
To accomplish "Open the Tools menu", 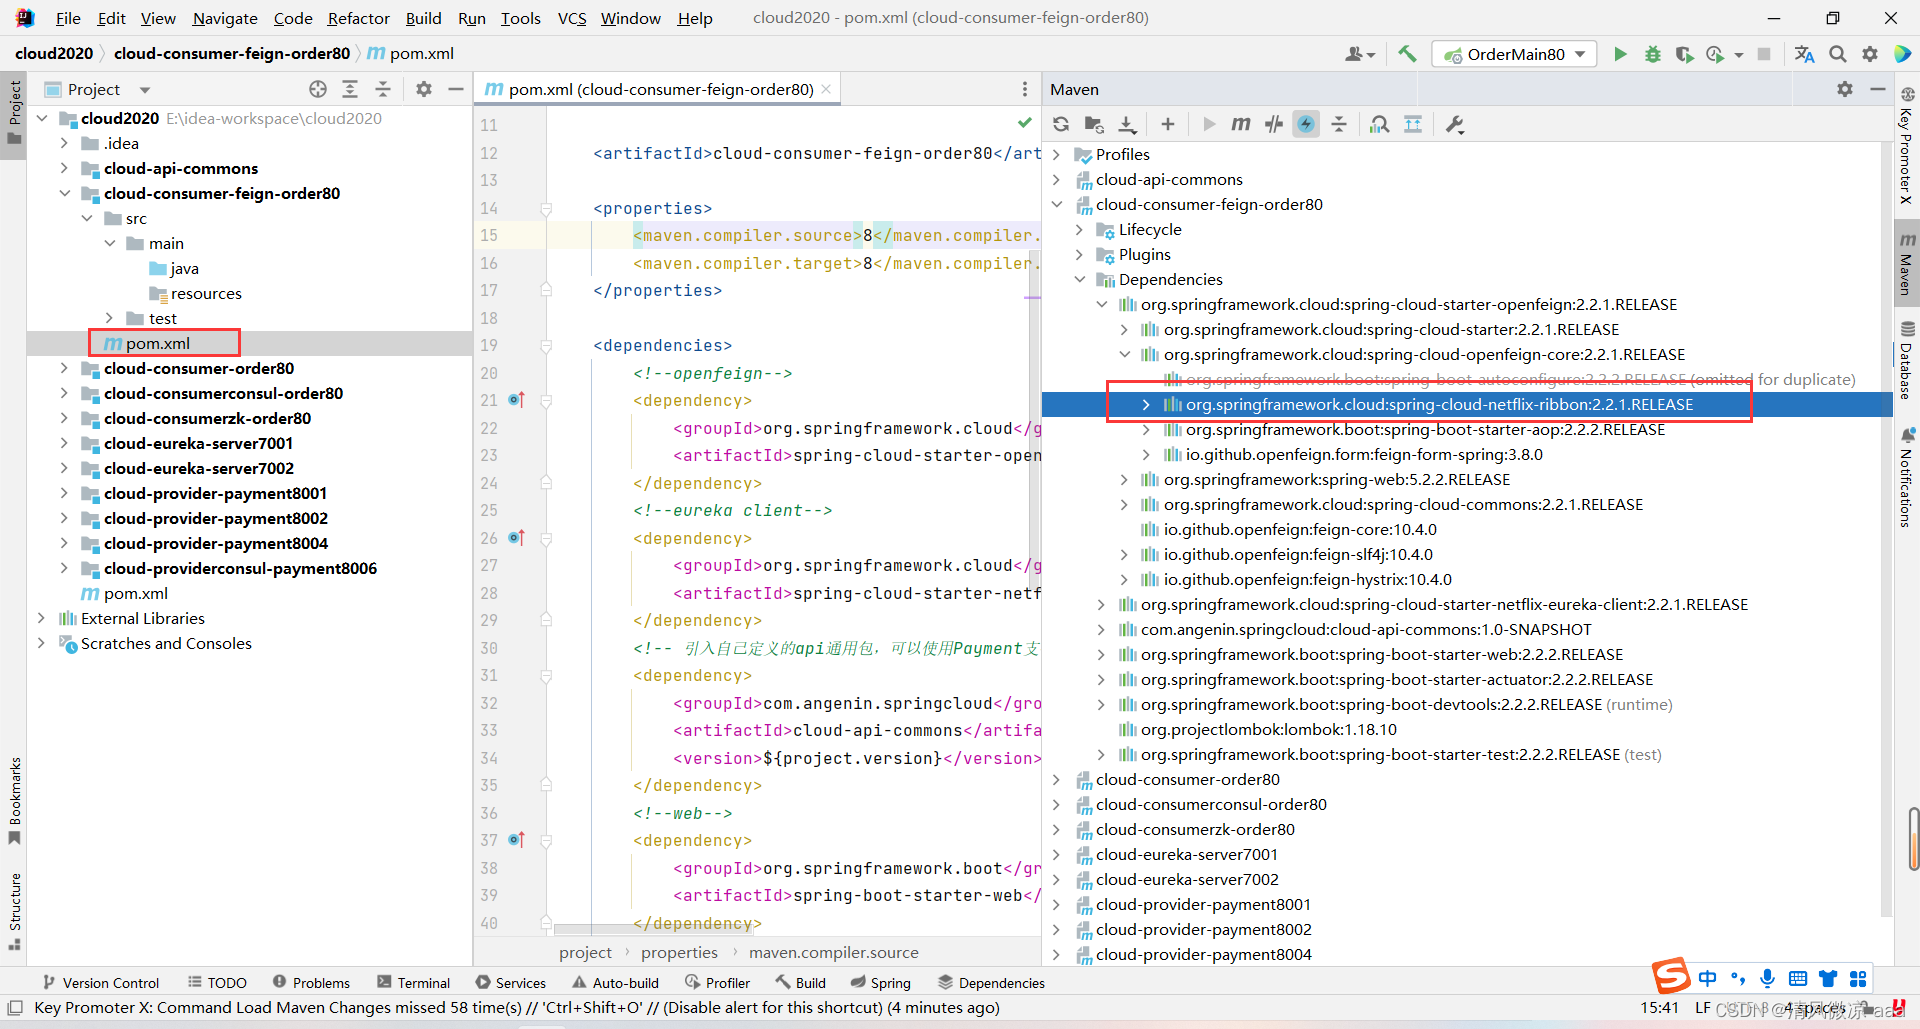I will [x=520, y=18].
